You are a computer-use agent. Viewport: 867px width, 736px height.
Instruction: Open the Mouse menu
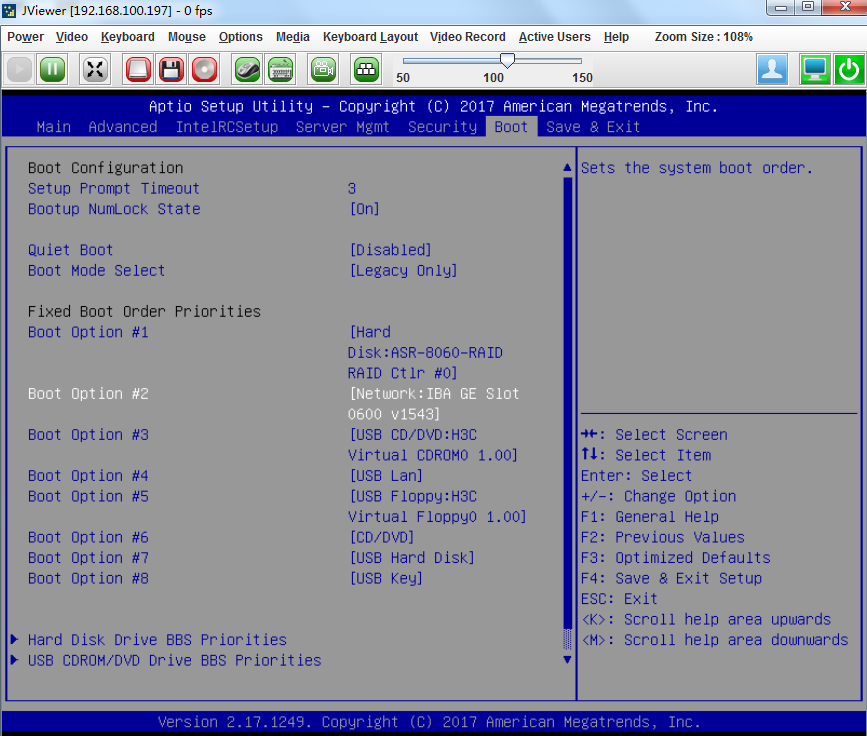(187, 37)
